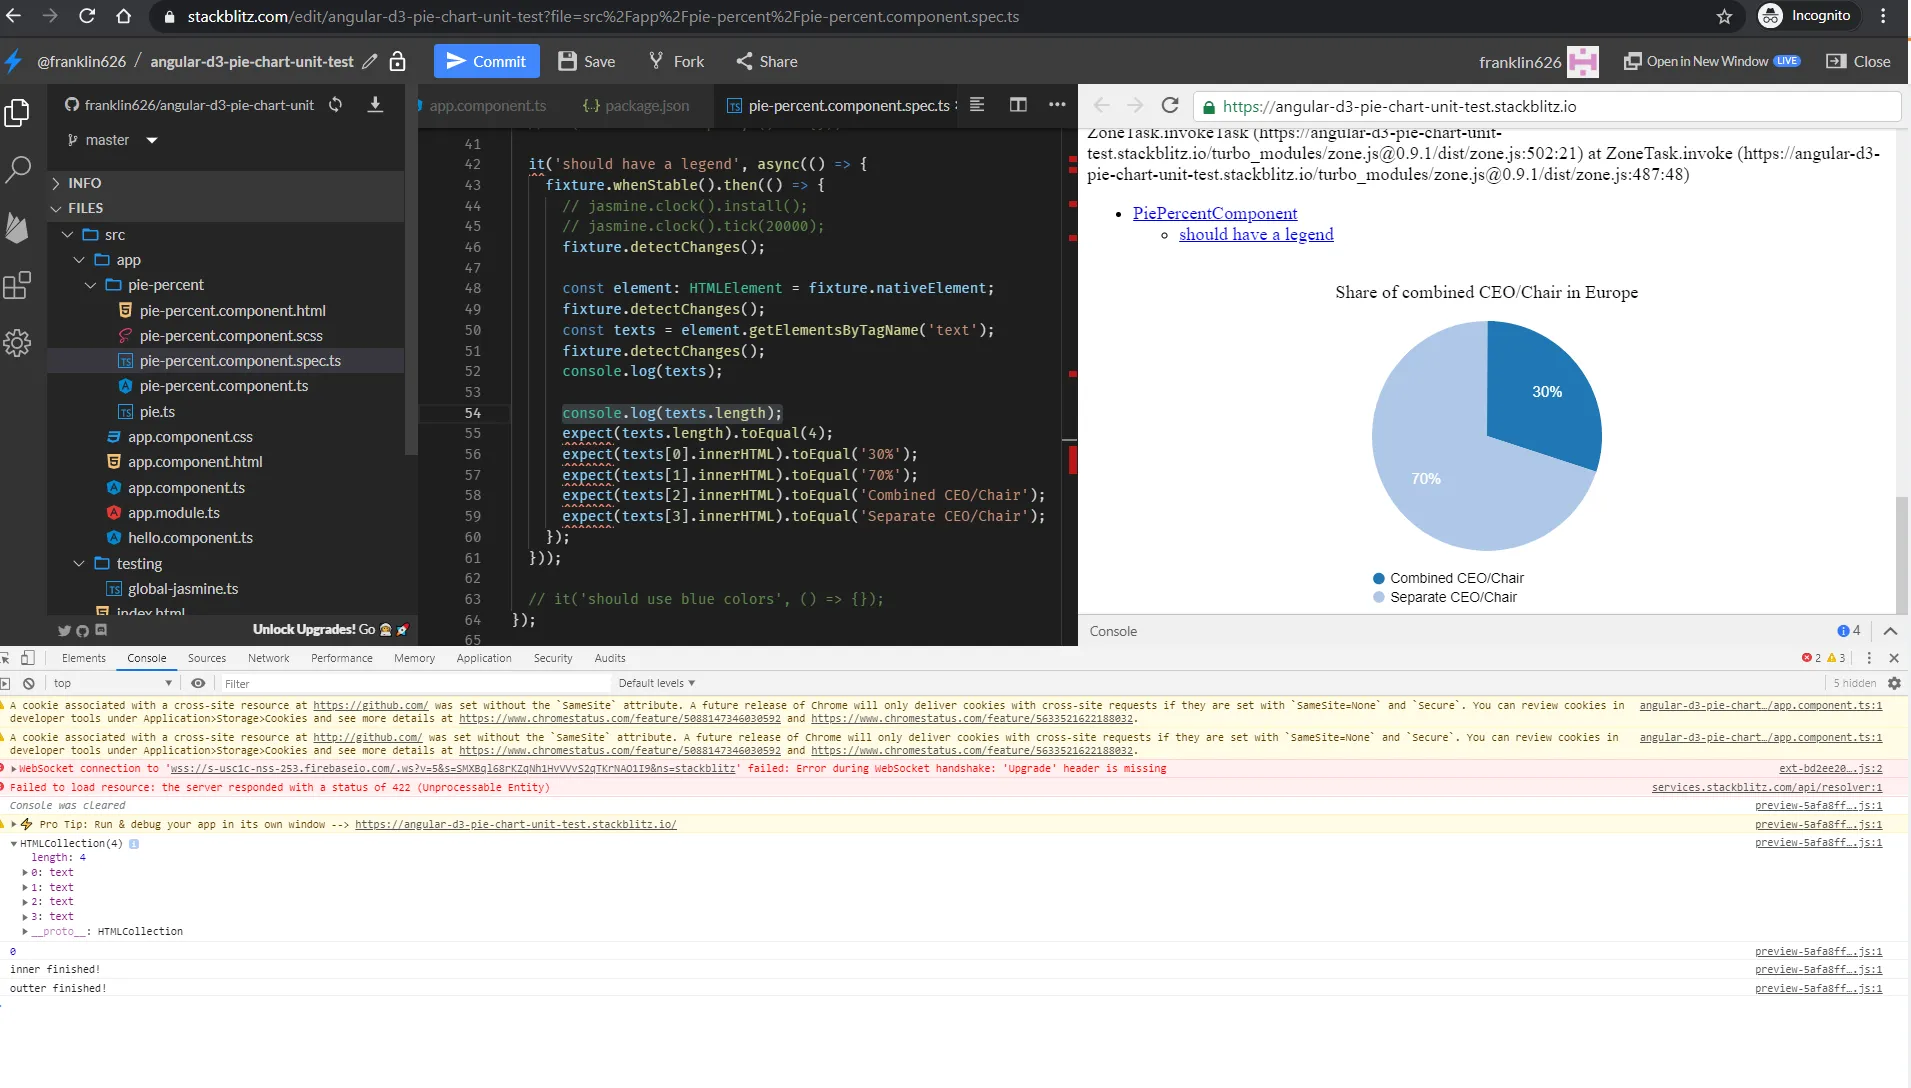Collapse the HTMLCollection(4) console entry
The image size is (1911, 1088).
click(x=14, y=844)
